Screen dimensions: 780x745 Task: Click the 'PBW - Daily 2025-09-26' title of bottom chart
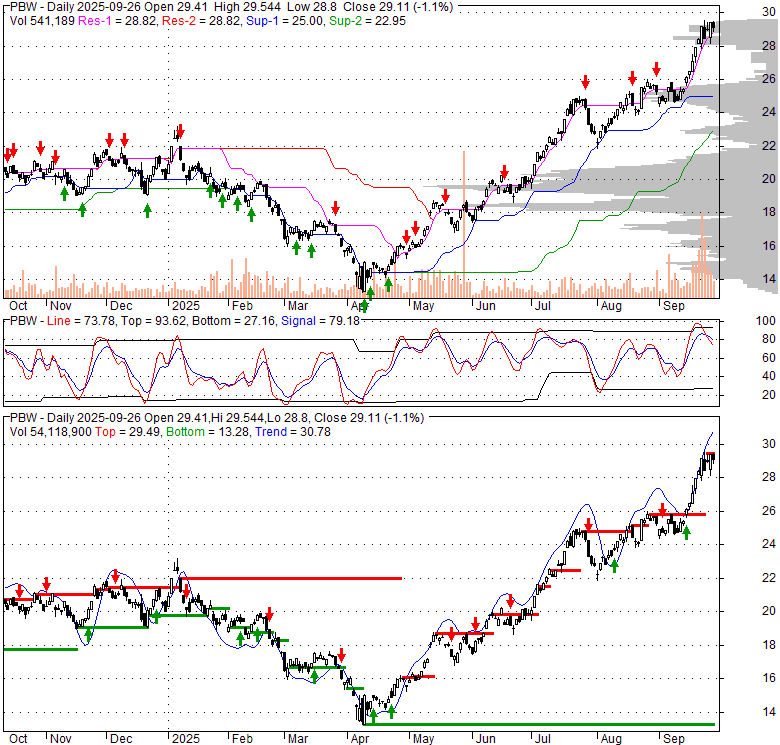[x=73, y=418]
